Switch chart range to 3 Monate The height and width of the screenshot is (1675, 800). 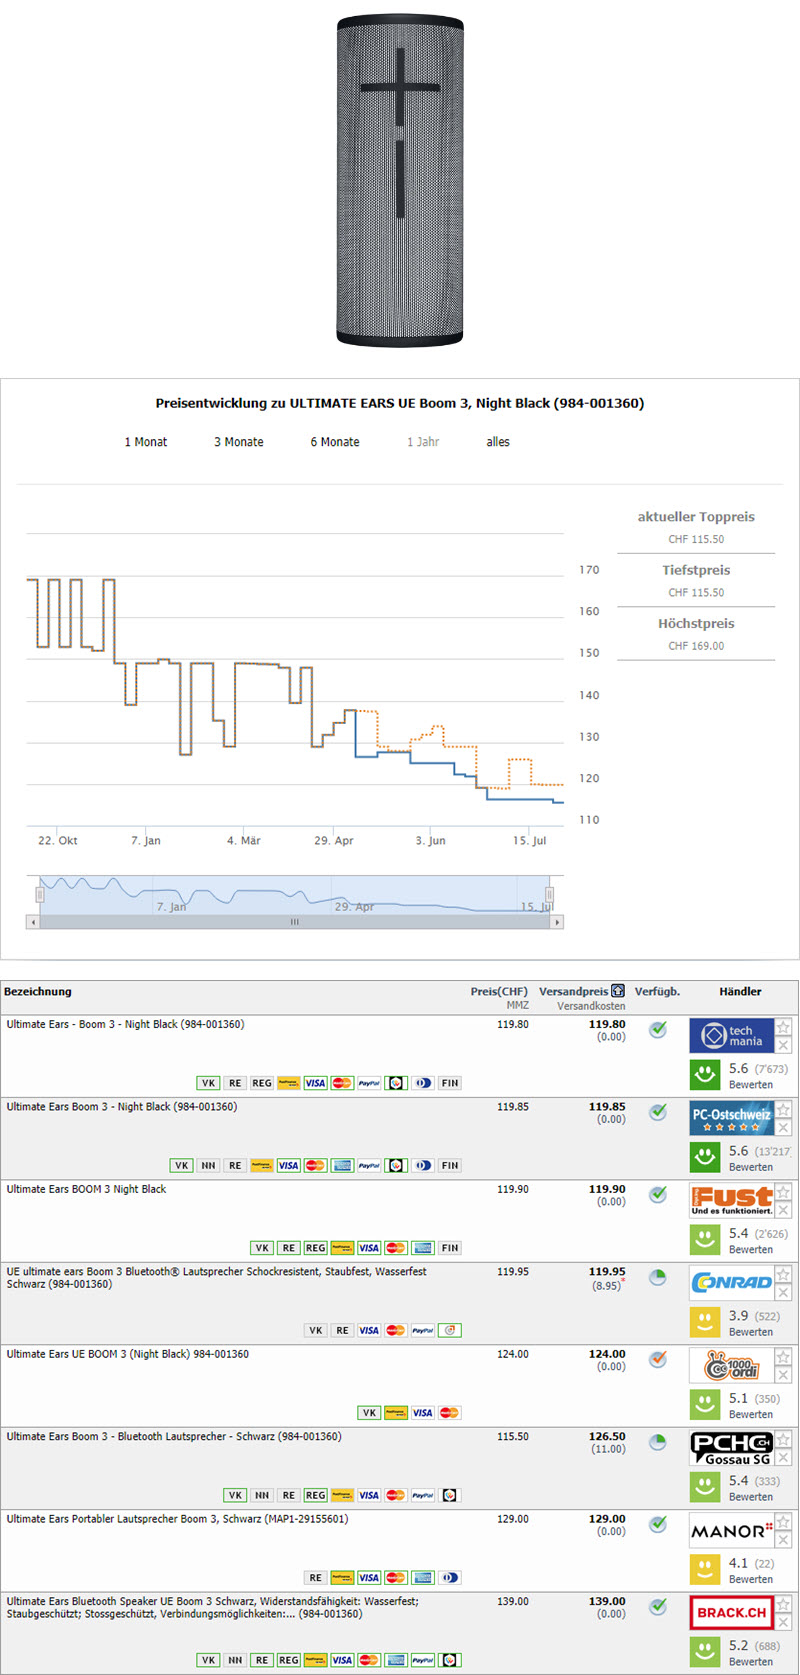click(239, 442)
